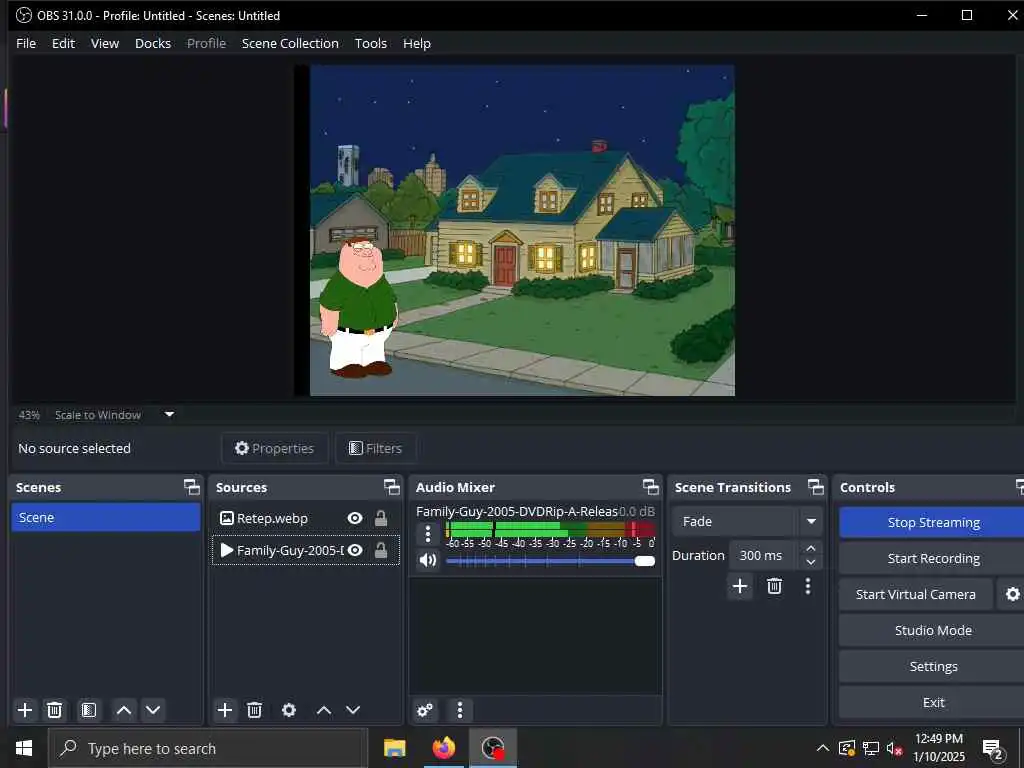1024x768 pixels.
Task: Select the Family-Guy-2005 source row
Action: [x=306, y=551]
